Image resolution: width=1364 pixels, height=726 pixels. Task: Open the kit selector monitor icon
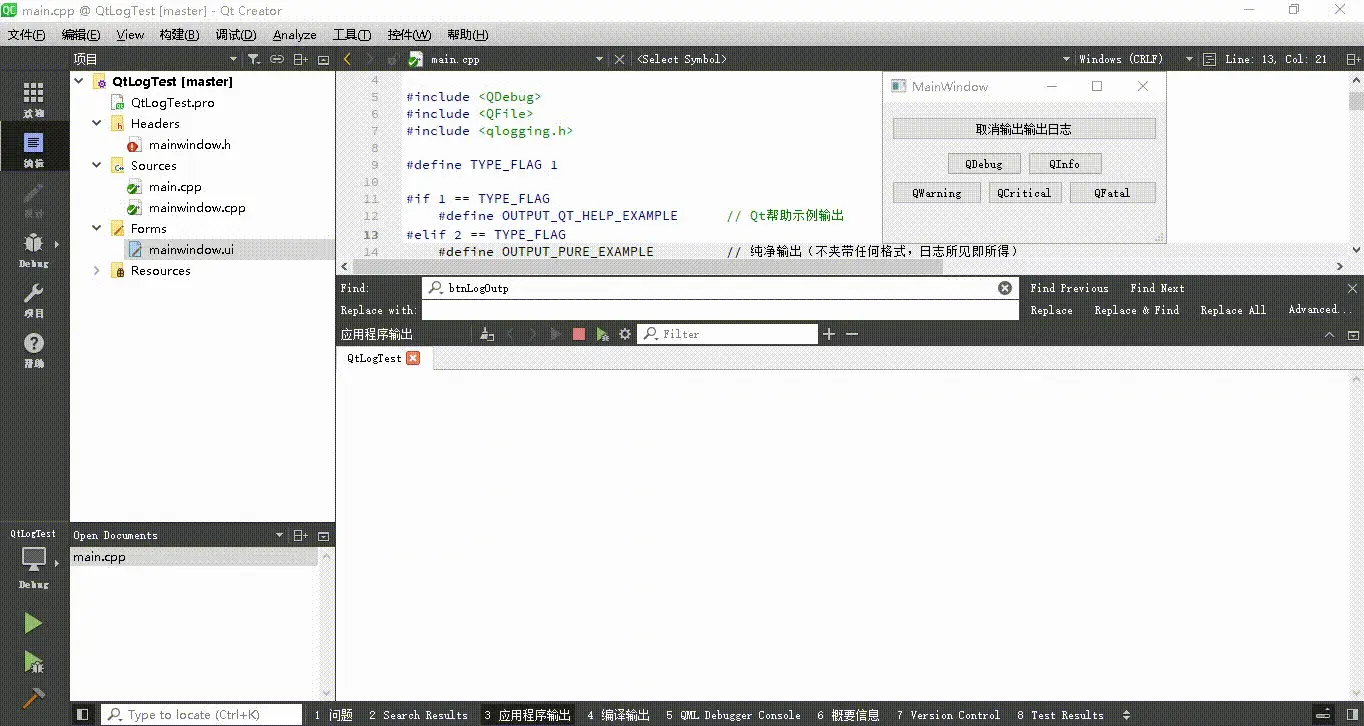[x=34, y=559]
